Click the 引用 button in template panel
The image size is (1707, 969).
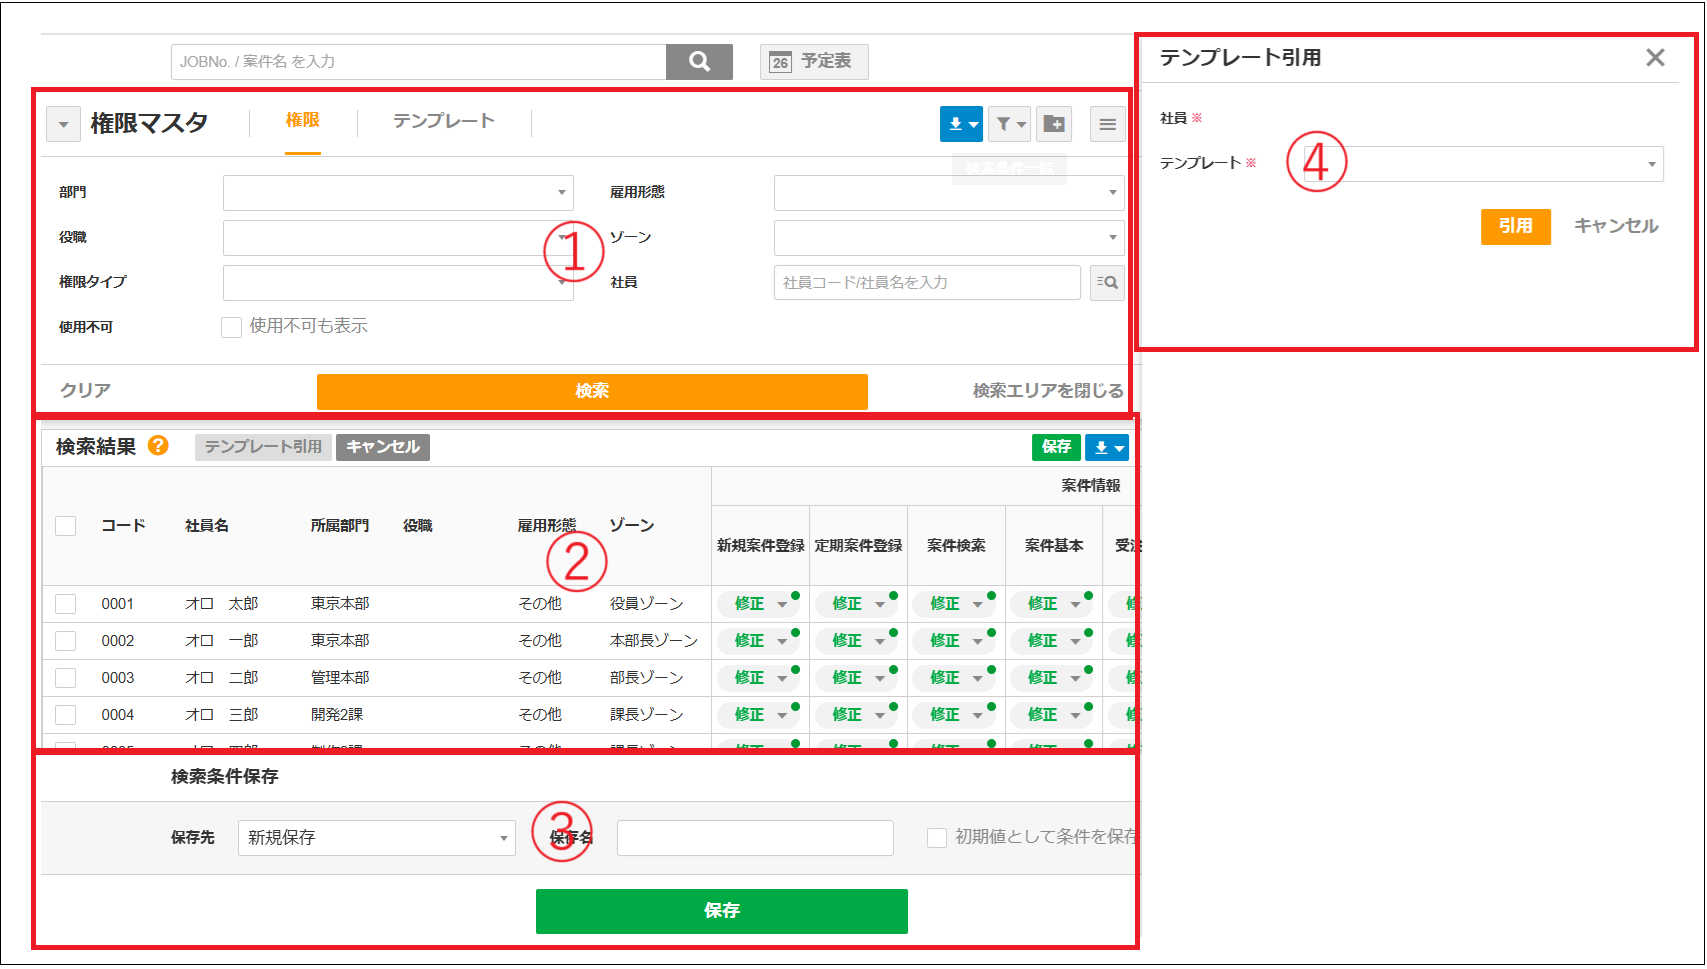coord(1515,227)
